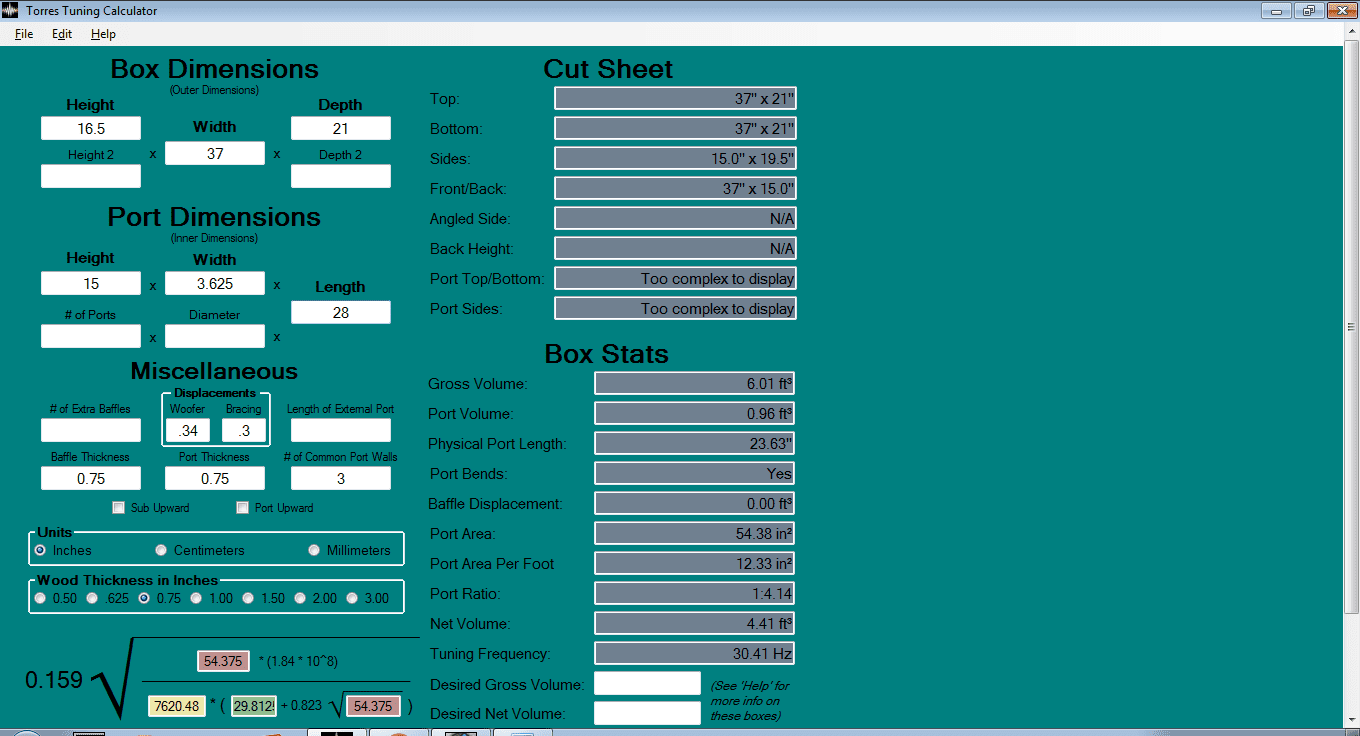
Task: Focus the # of Ports field
Action: tap(91, 336)
